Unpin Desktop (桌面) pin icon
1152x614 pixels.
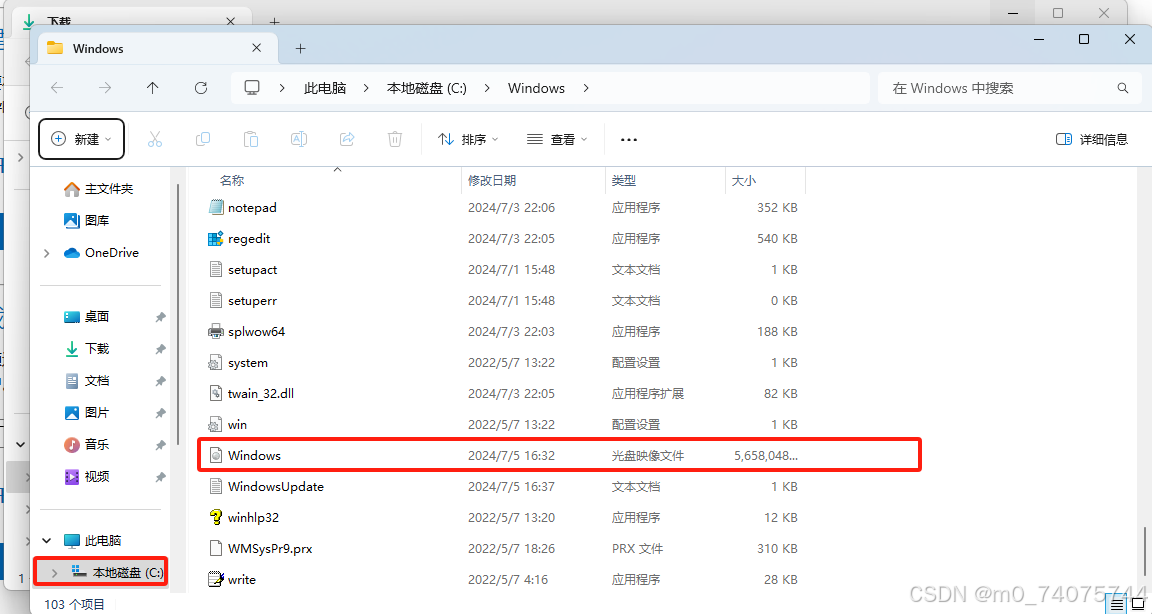[160, 317]
